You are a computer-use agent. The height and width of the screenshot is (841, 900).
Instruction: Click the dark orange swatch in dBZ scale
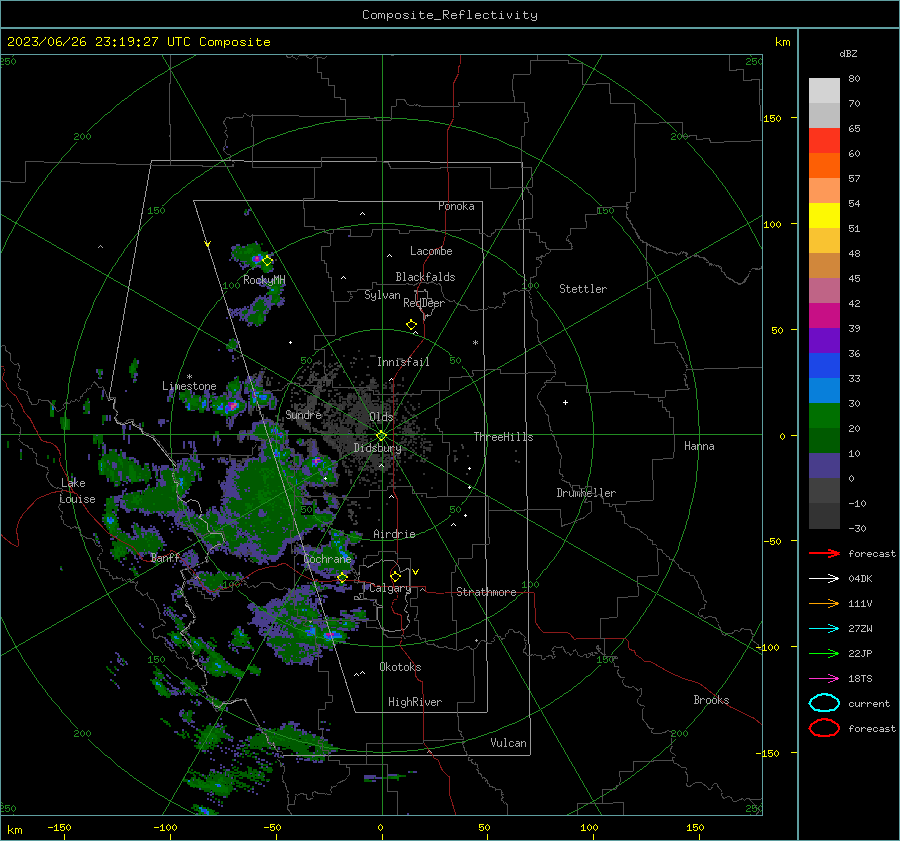click(x=824, y=166)
